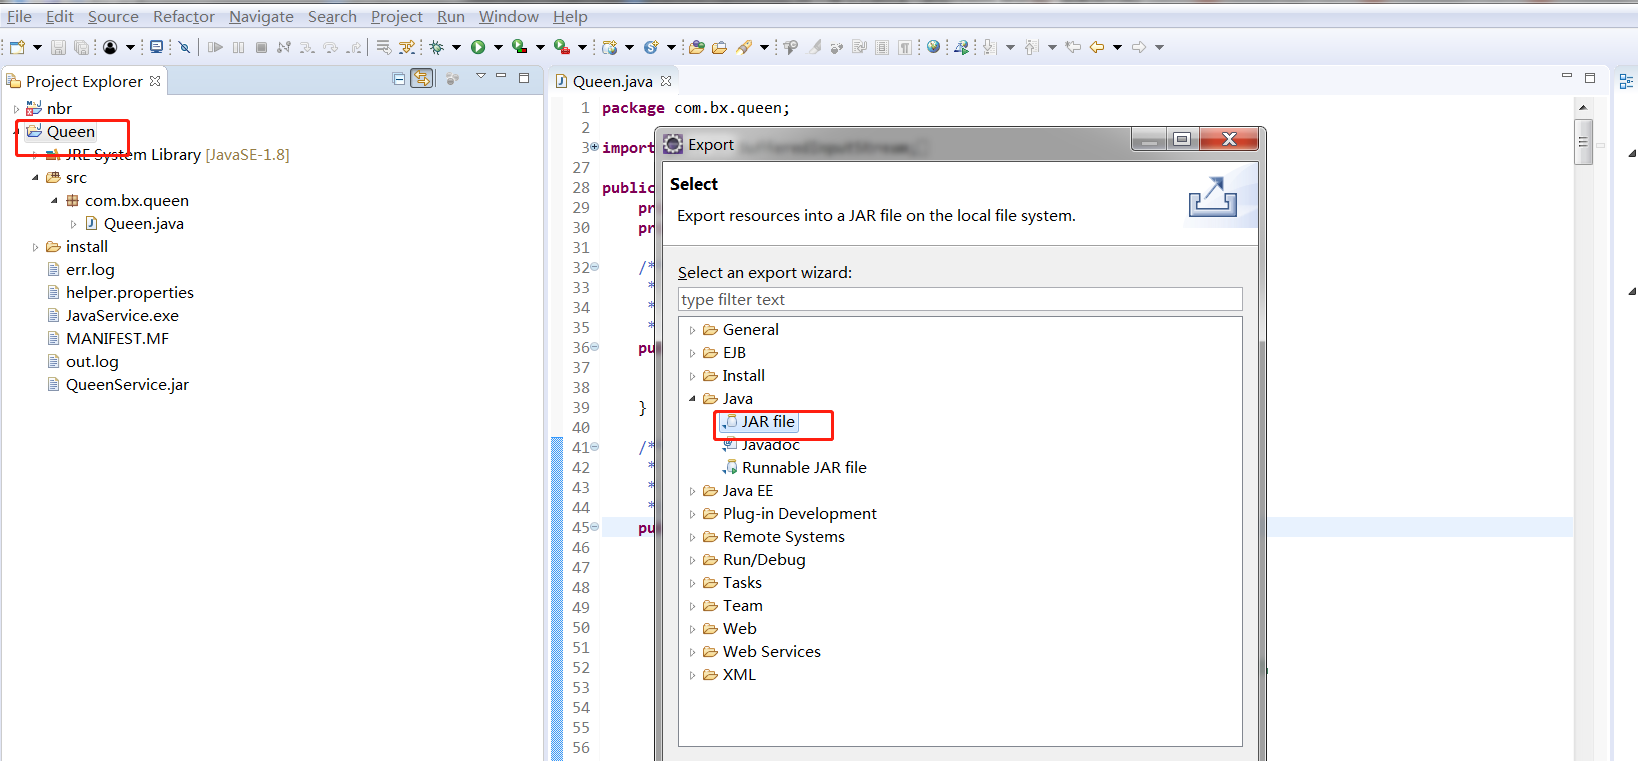Click the Suspend debug toolbar icon
Screen dimensions: 1638x761
[x=238, y=47]
